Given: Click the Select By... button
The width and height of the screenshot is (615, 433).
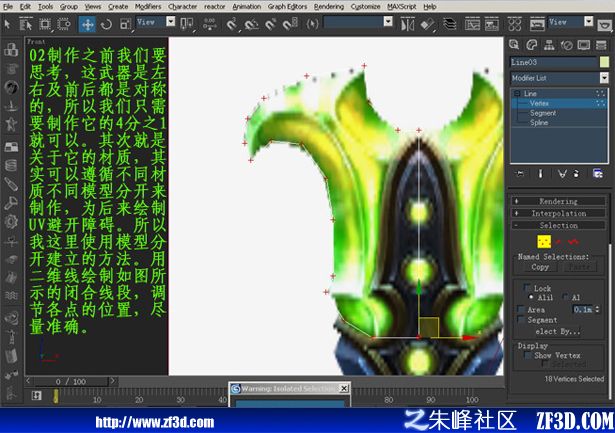Looking at the screenshot, I should [557, 331].
